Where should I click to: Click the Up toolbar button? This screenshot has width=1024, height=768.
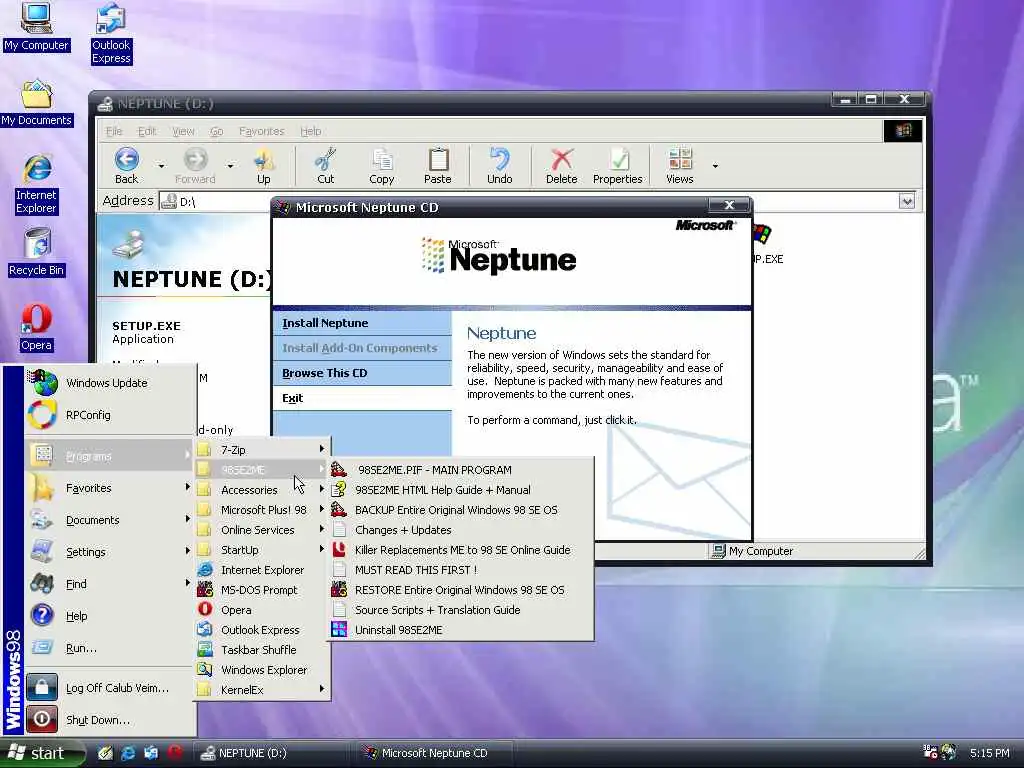coord(263,165)
